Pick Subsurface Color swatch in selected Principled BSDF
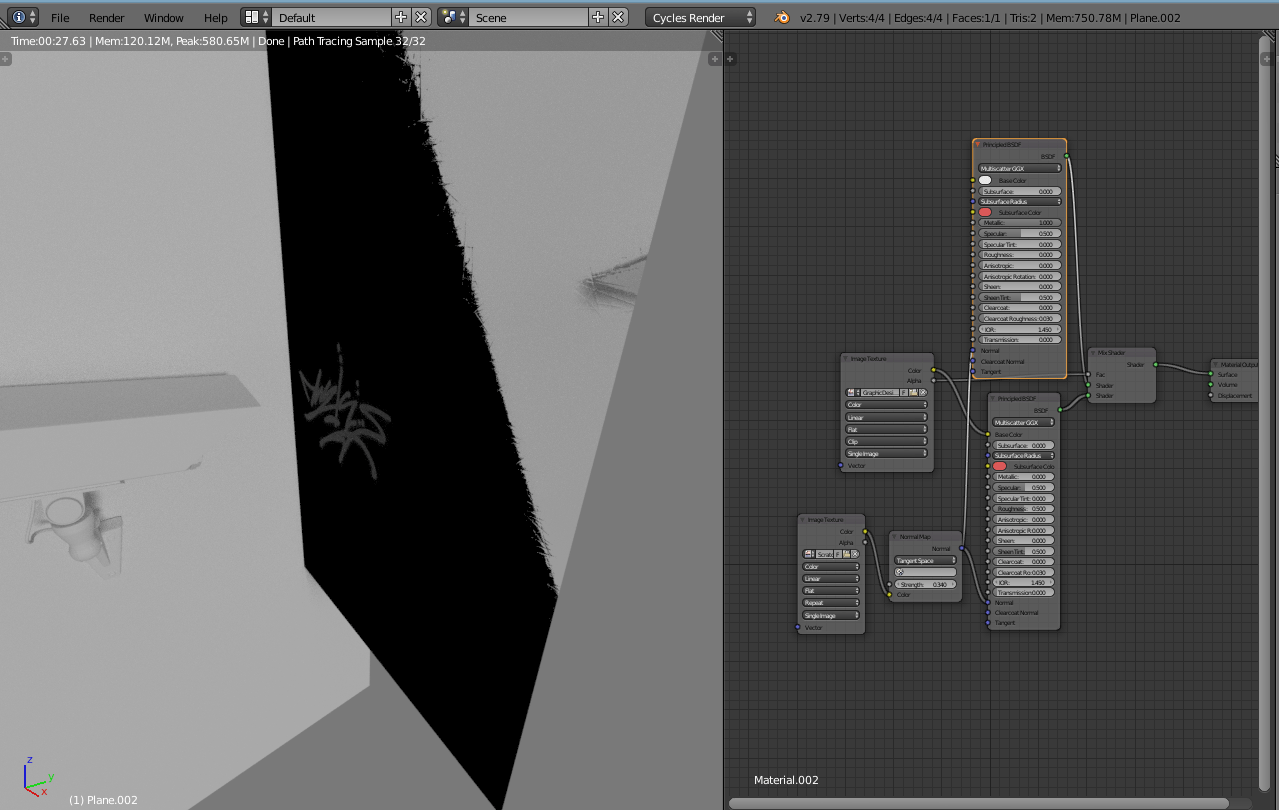 click(x=985, y=212)
